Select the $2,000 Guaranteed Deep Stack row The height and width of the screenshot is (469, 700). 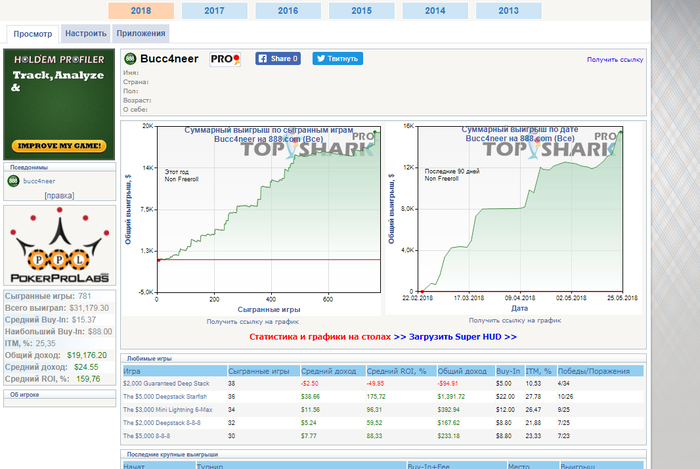pyautogui.click(x=383, y=383)
